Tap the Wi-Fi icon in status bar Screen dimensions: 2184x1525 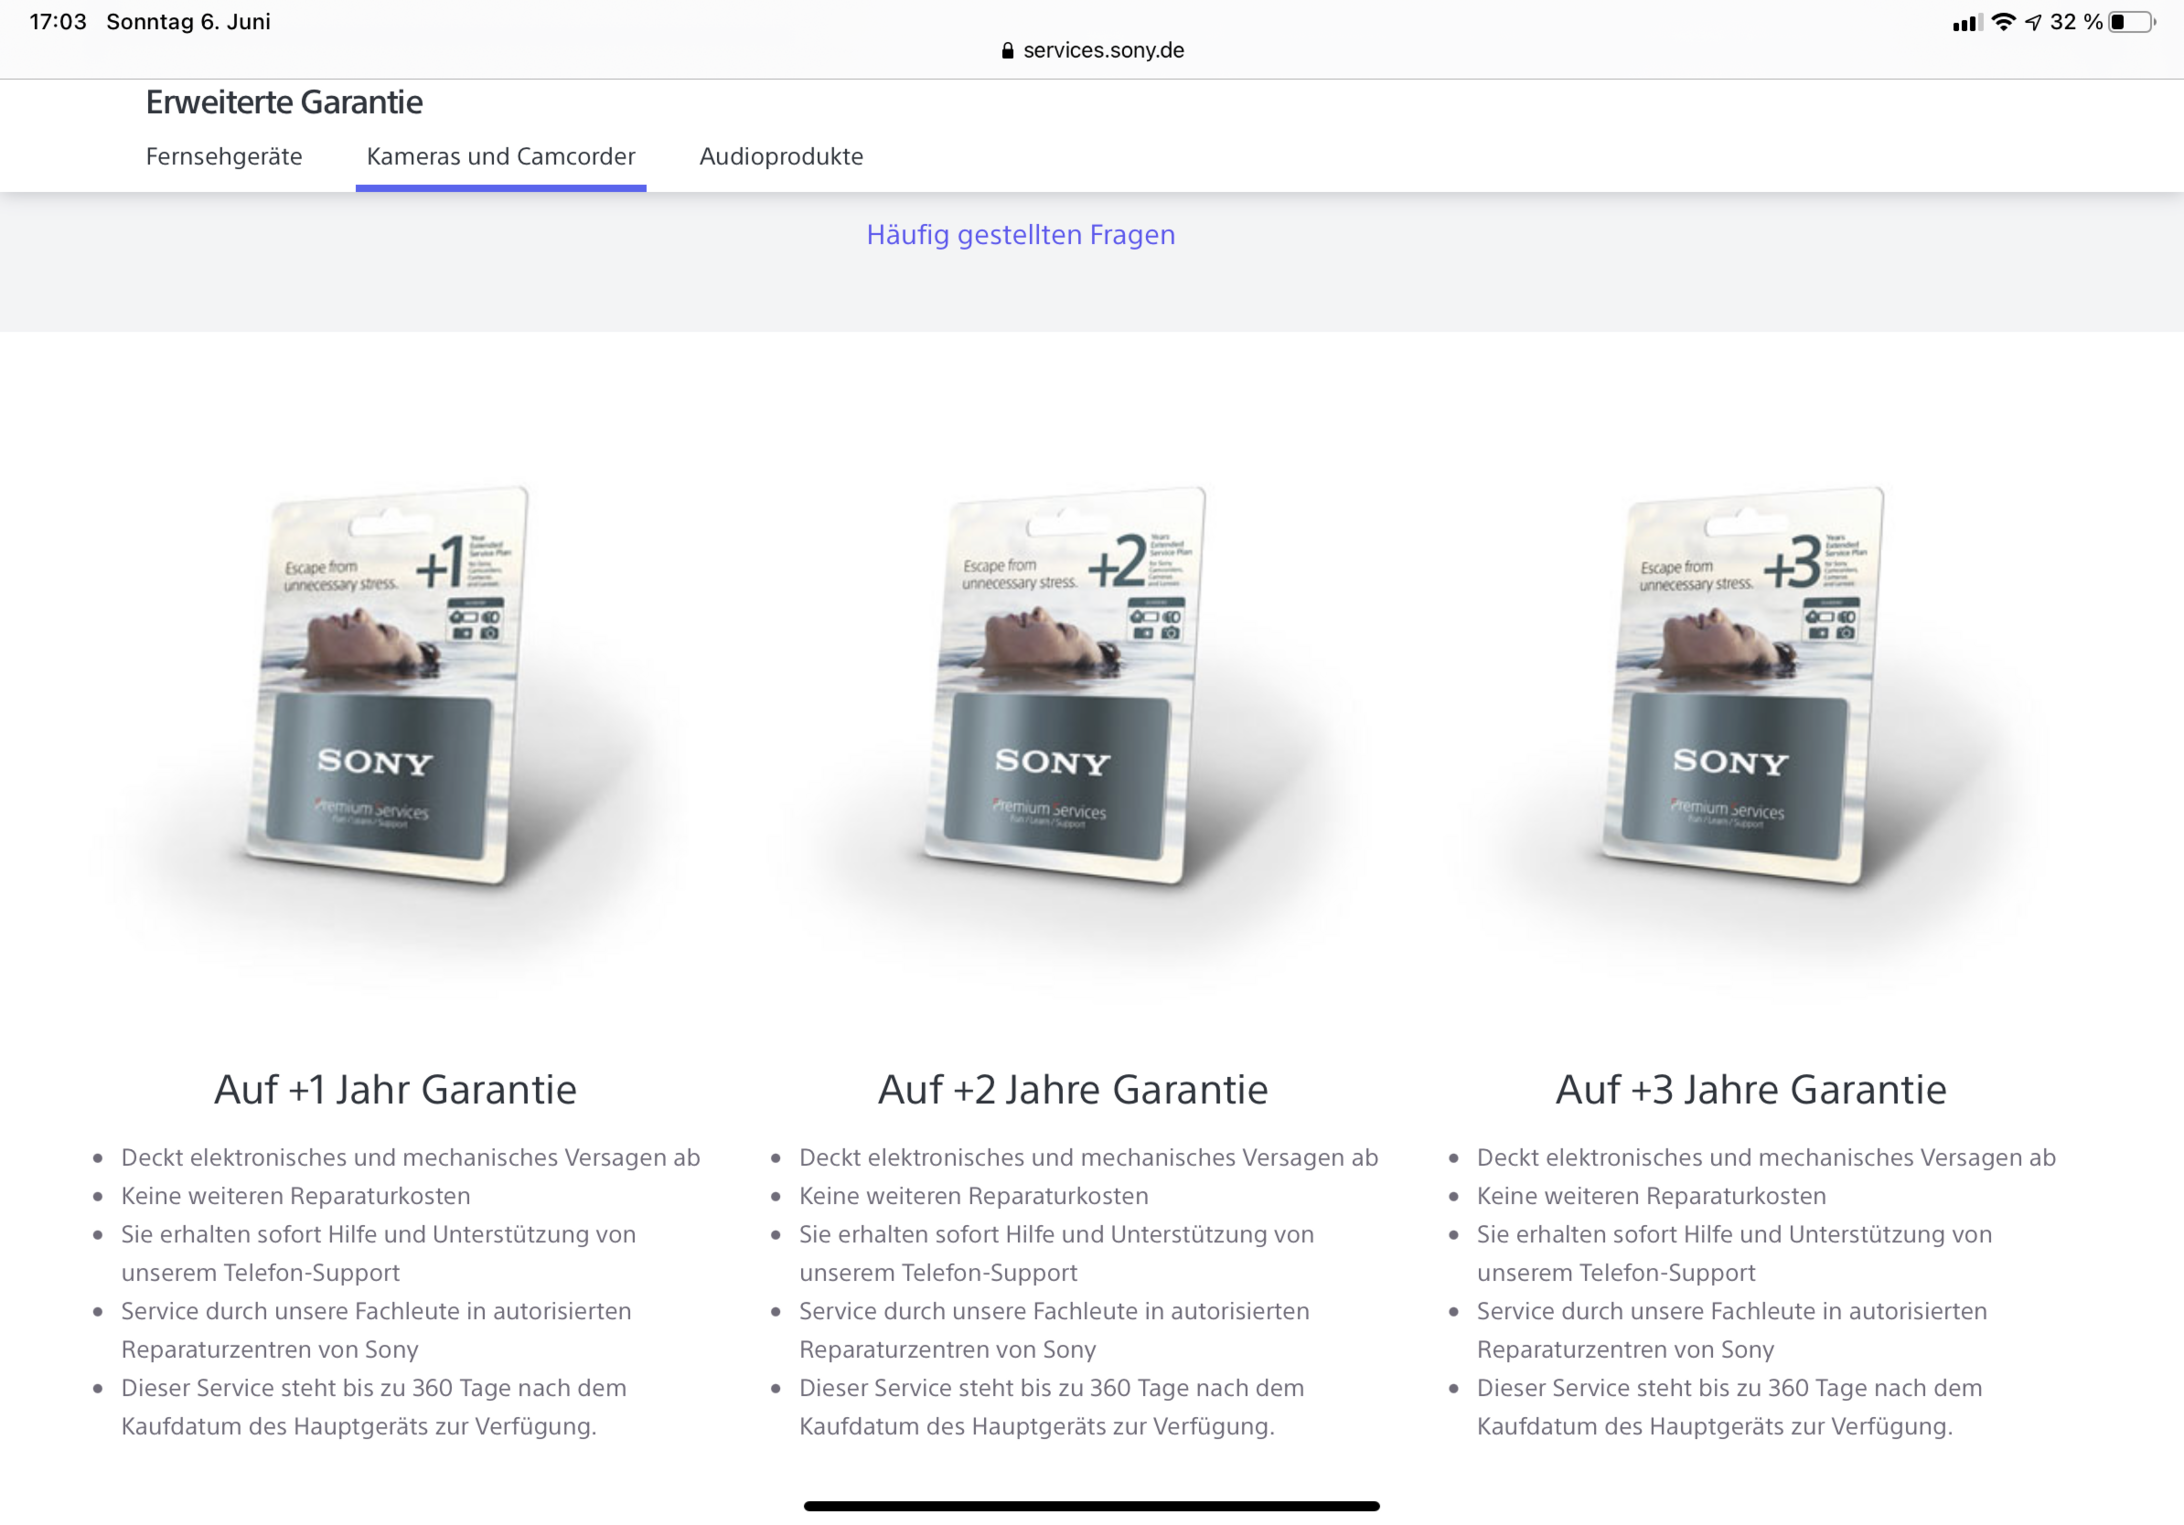point(2003,22)
